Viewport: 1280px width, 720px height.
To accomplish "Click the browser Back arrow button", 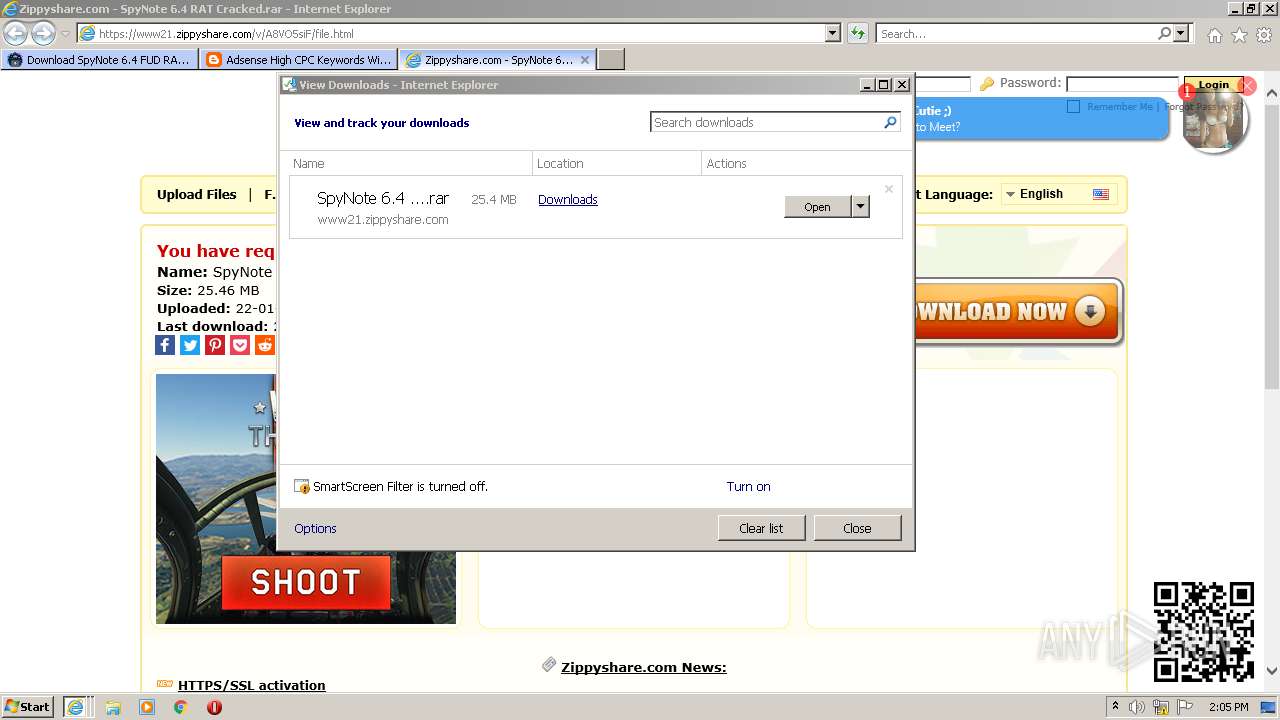I will 16,33.
